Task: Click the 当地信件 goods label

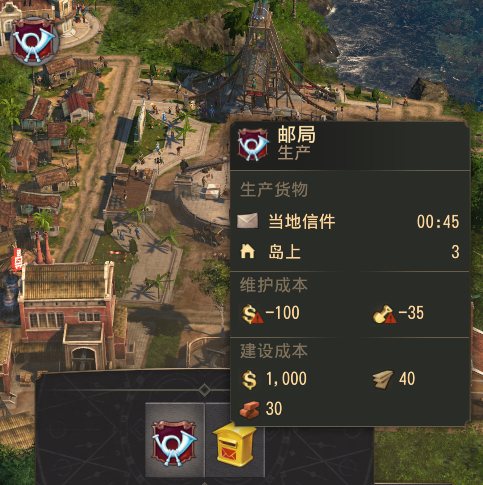Action: (x=302, y=221)
